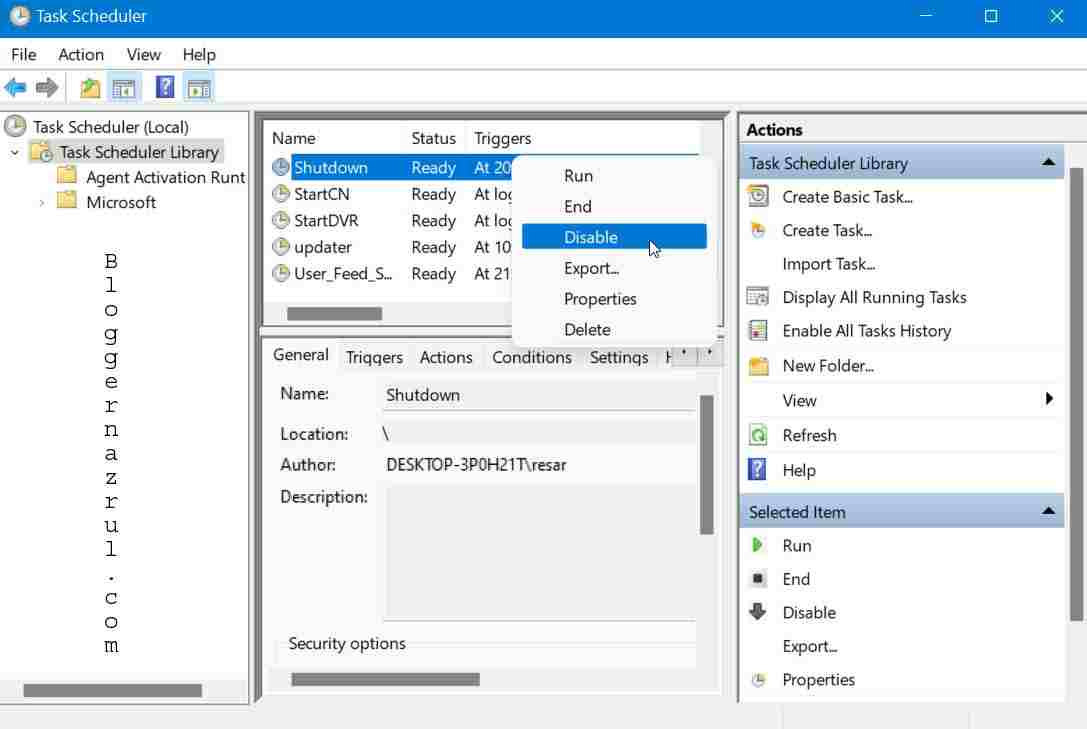Switch to the Actions tab in details
Image resolution: width=1087 pixels, height=729 pixels.
(446, 357)
